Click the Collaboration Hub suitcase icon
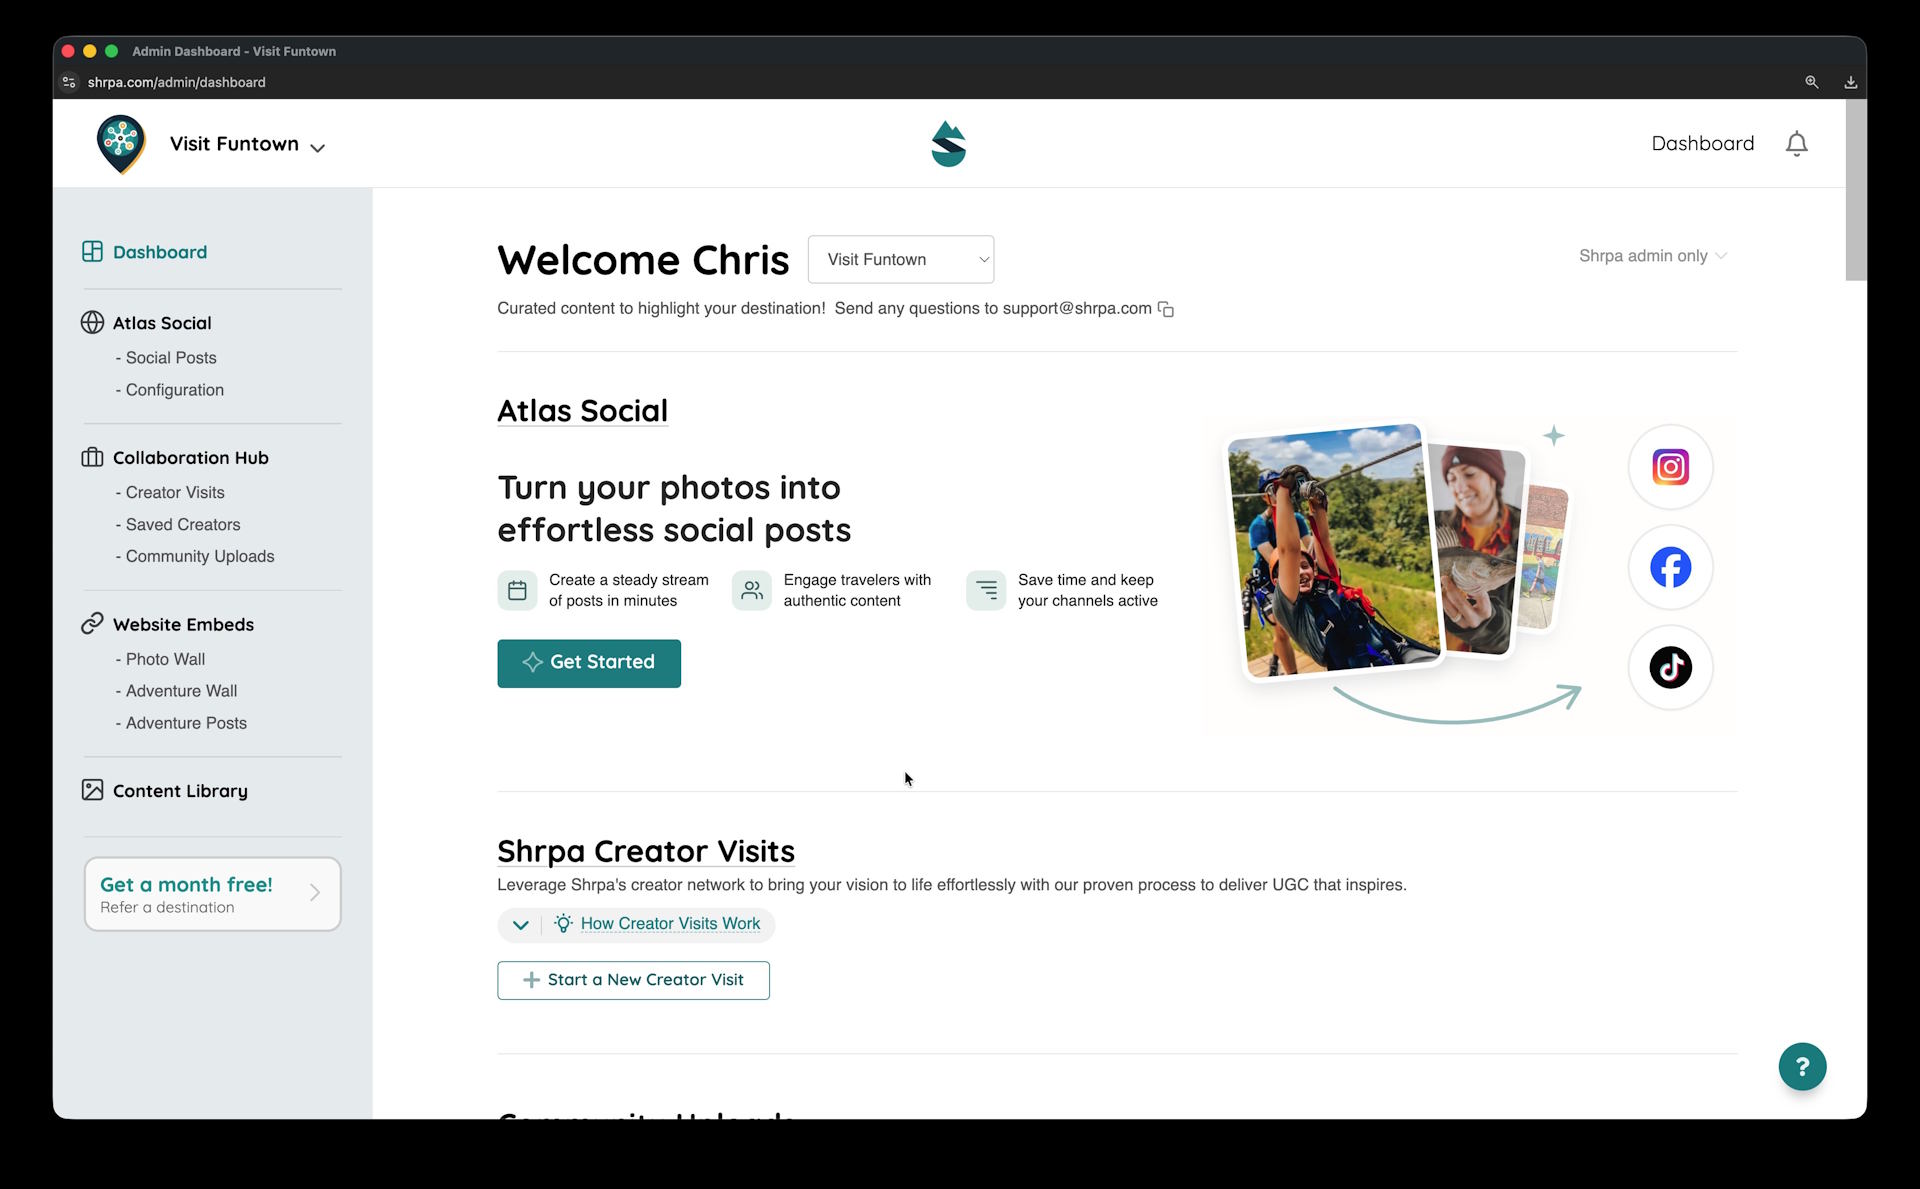Image resolution: width=1920 pixels, height=1189 pixels. [92, 457]
